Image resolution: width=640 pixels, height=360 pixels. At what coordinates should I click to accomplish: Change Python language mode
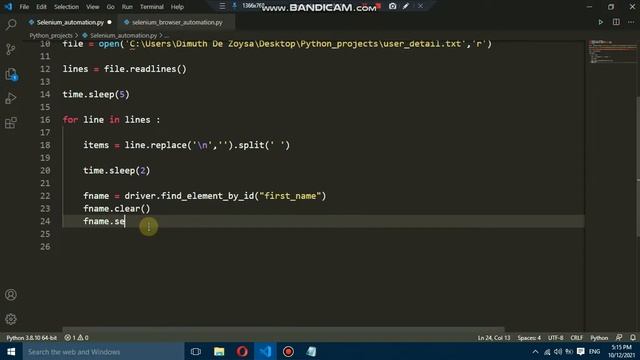(x=599, y=338)
